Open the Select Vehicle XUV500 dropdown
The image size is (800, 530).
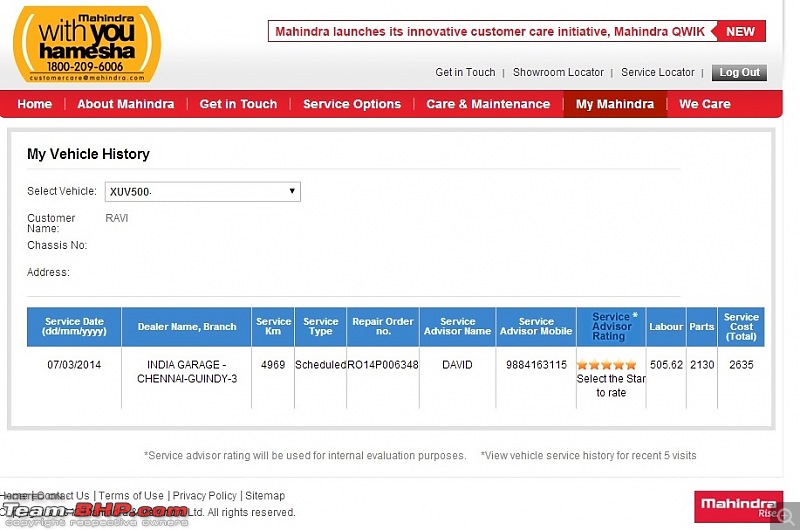(x=203, y=192)
